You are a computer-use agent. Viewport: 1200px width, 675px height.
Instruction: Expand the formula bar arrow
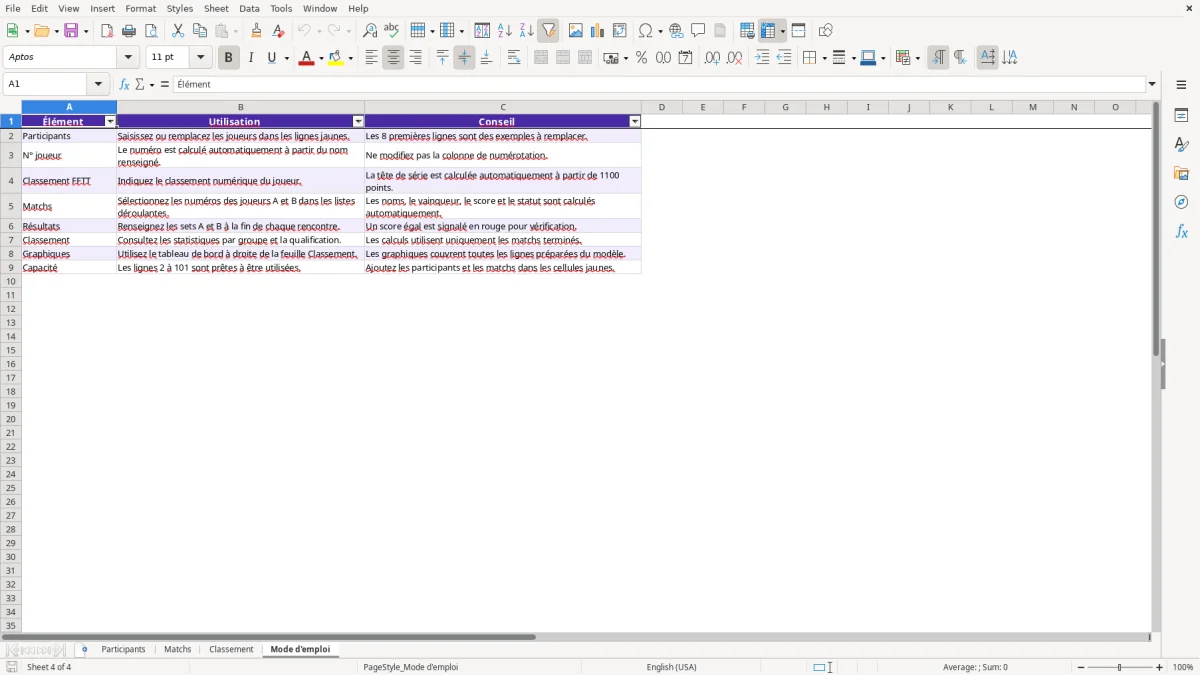[x=1152, y=85]
